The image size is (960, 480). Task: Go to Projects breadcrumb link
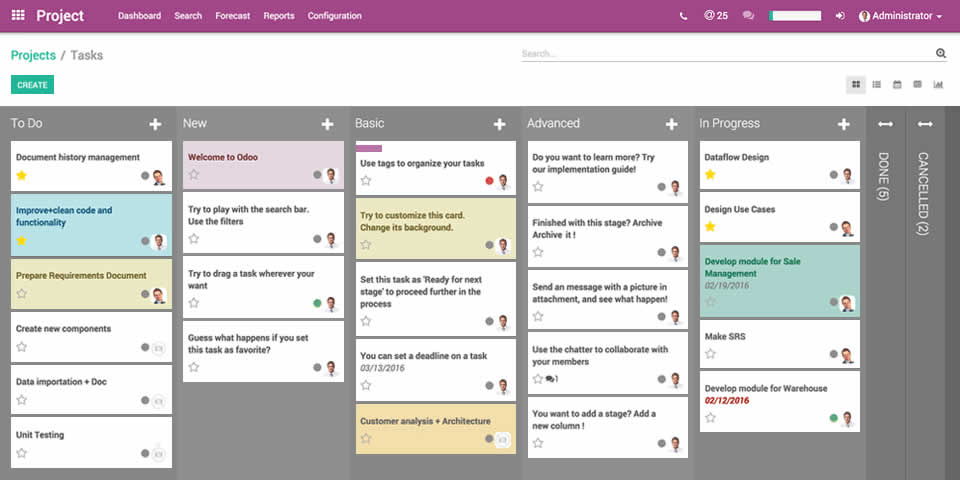(33, 55)
